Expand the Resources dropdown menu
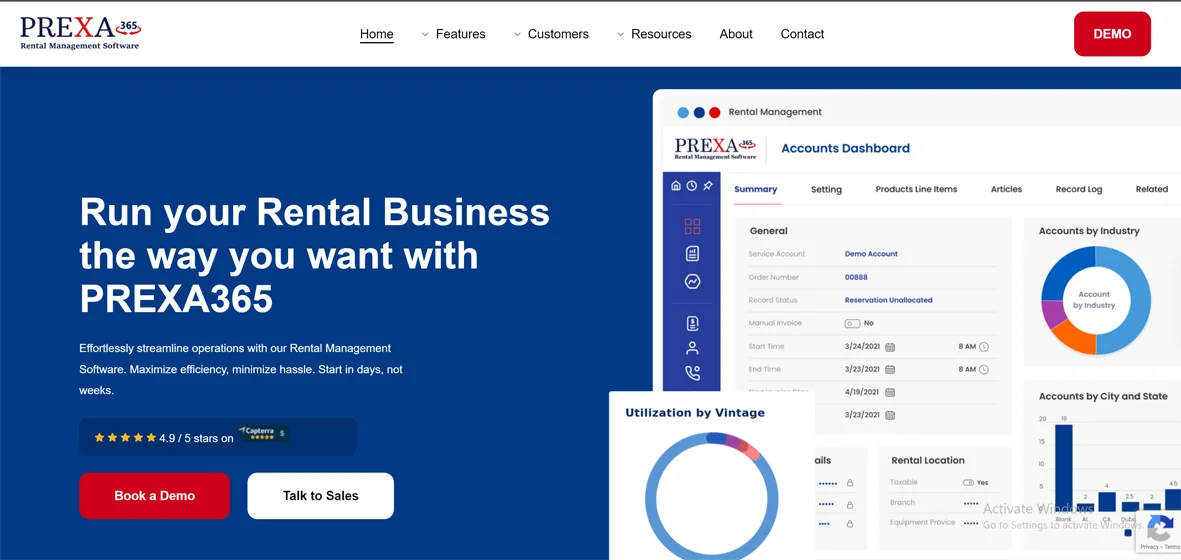 pos(654,34)
